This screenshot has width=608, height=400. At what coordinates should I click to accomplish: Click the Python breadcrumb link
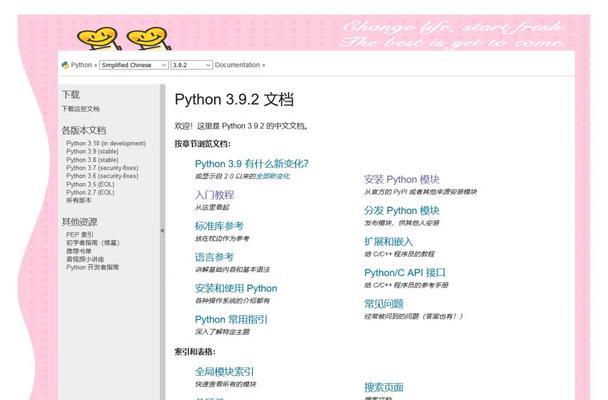(81, 65)
